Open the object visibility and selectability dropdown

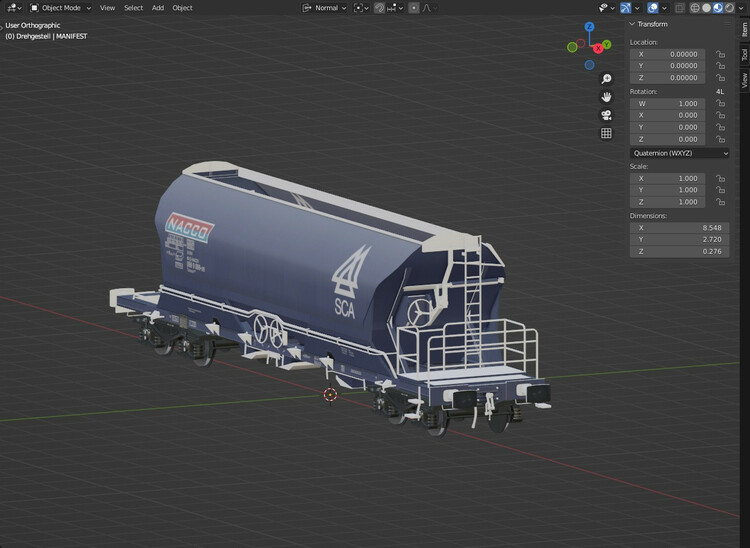[607, 8]
